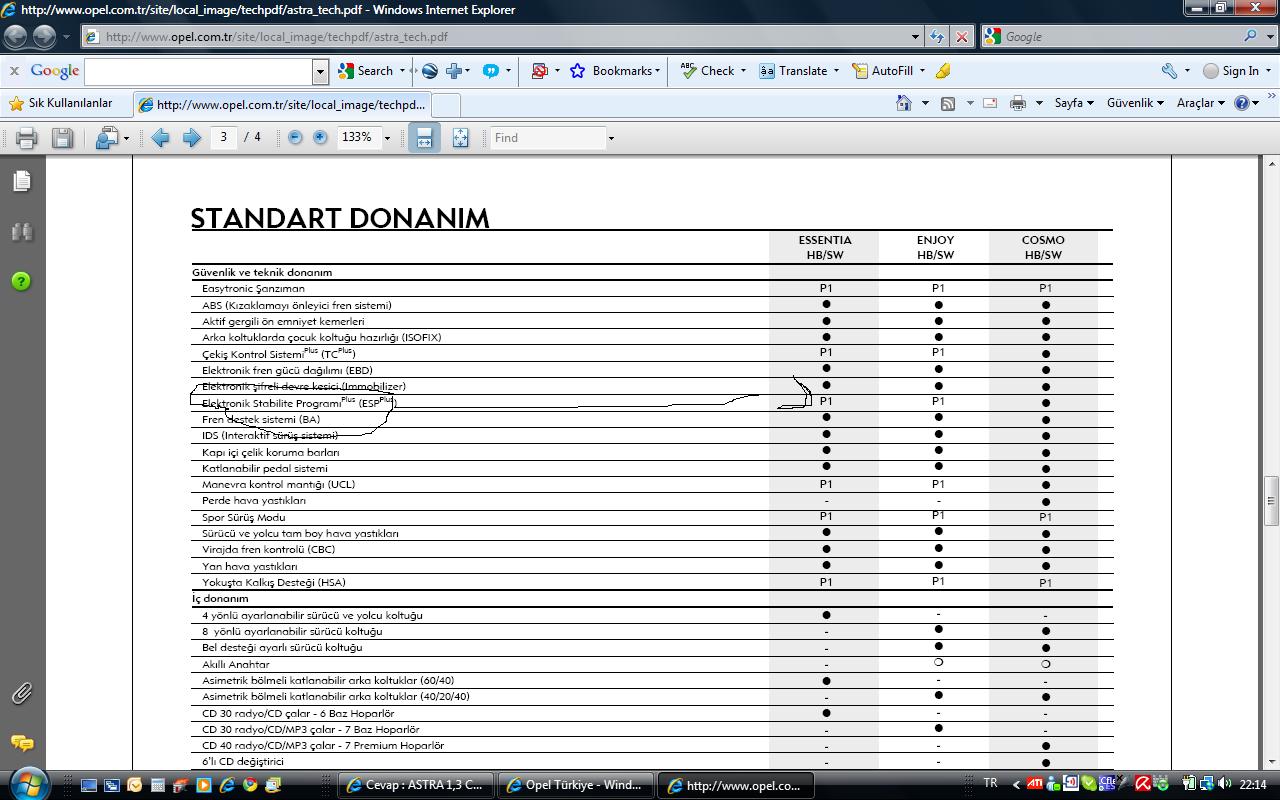
Task: Open the Sayfa menu
Action: (1074, 103)
